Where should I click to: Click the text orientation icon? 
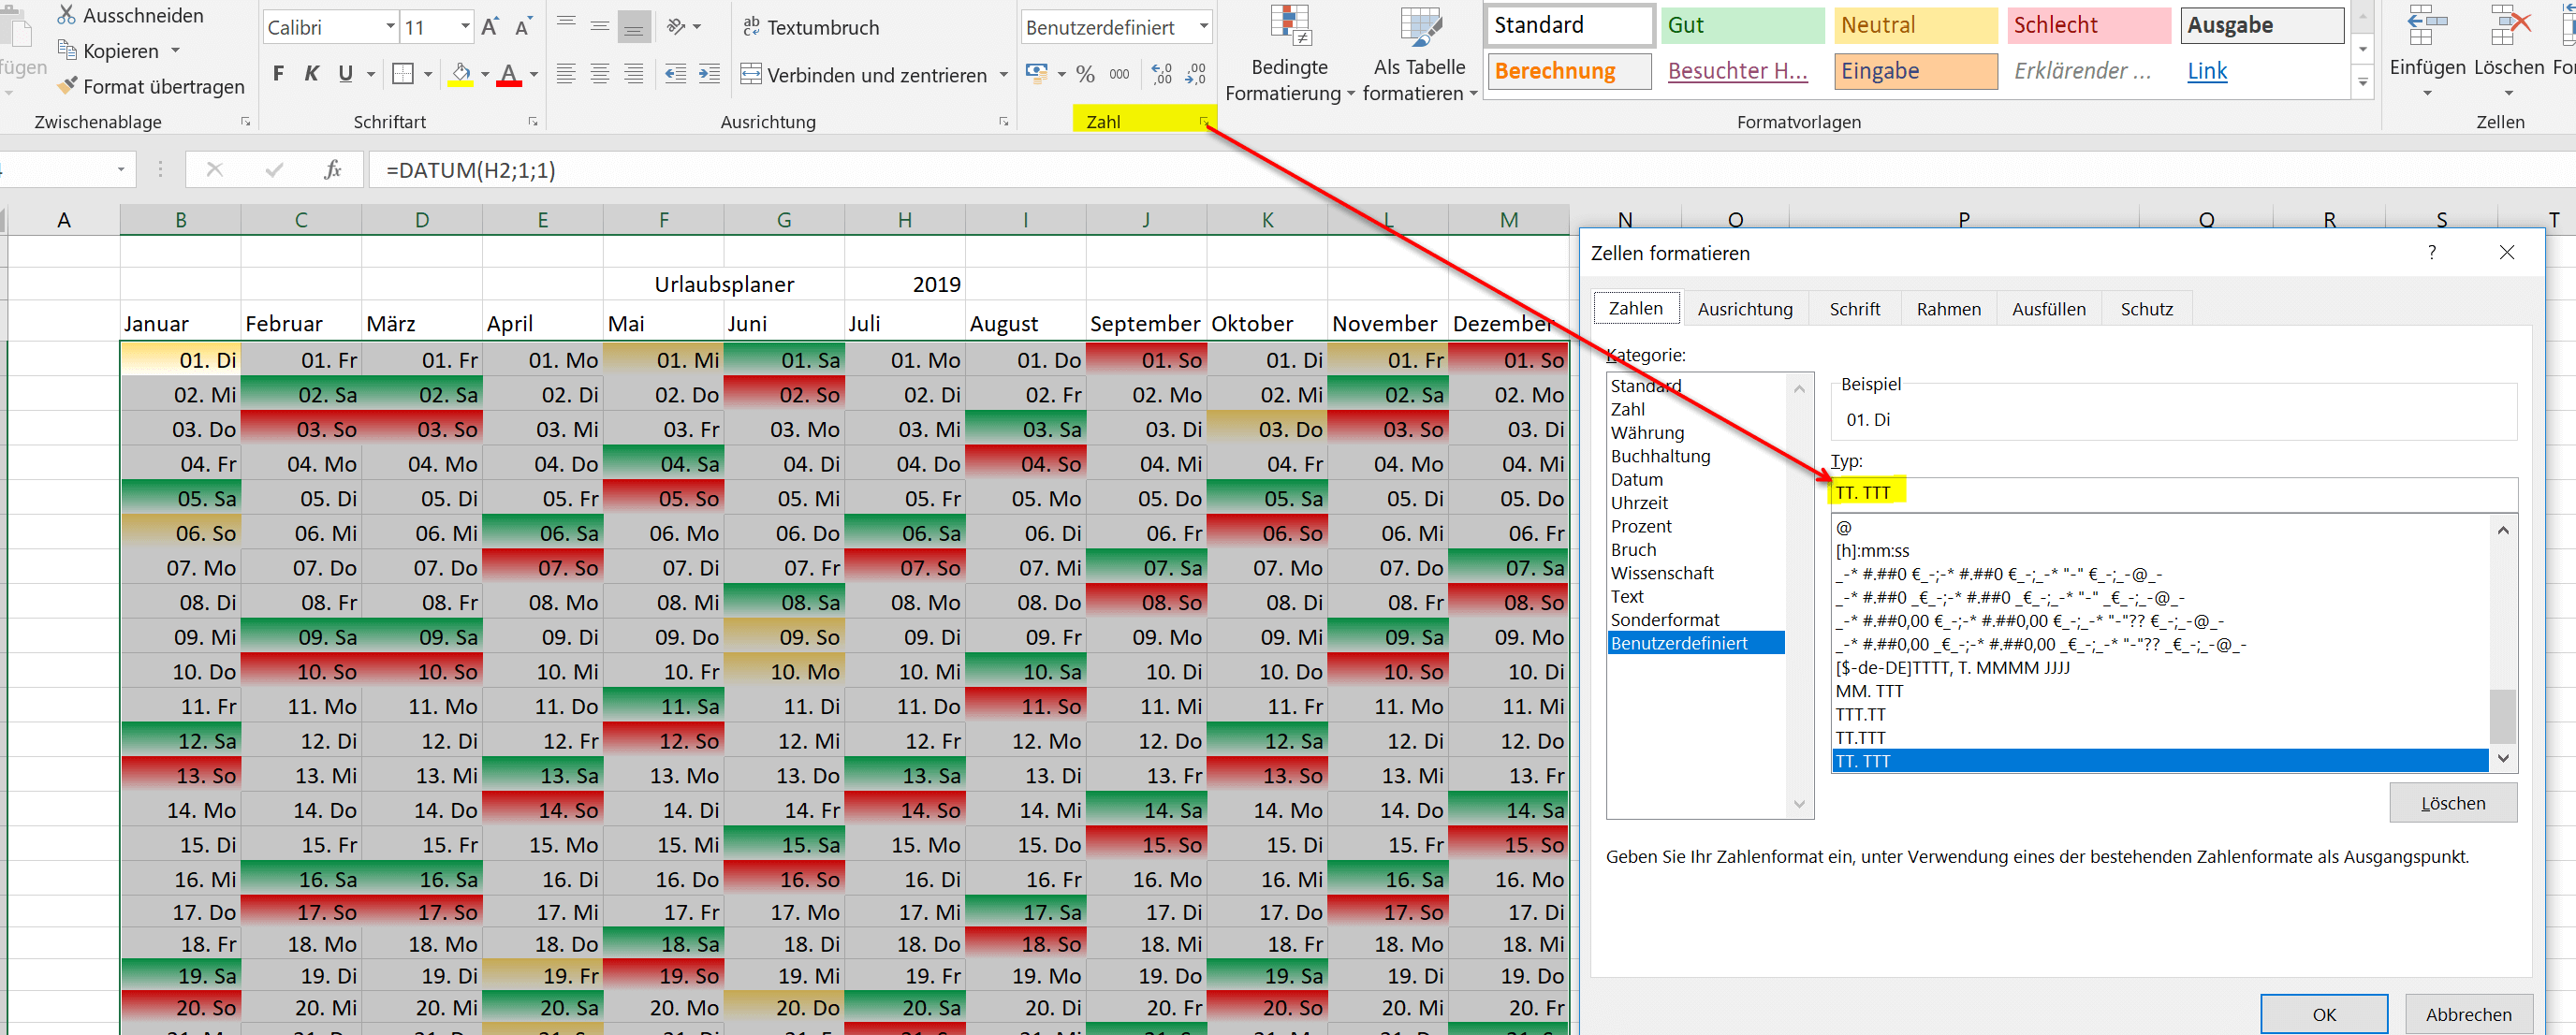[677, 26]
